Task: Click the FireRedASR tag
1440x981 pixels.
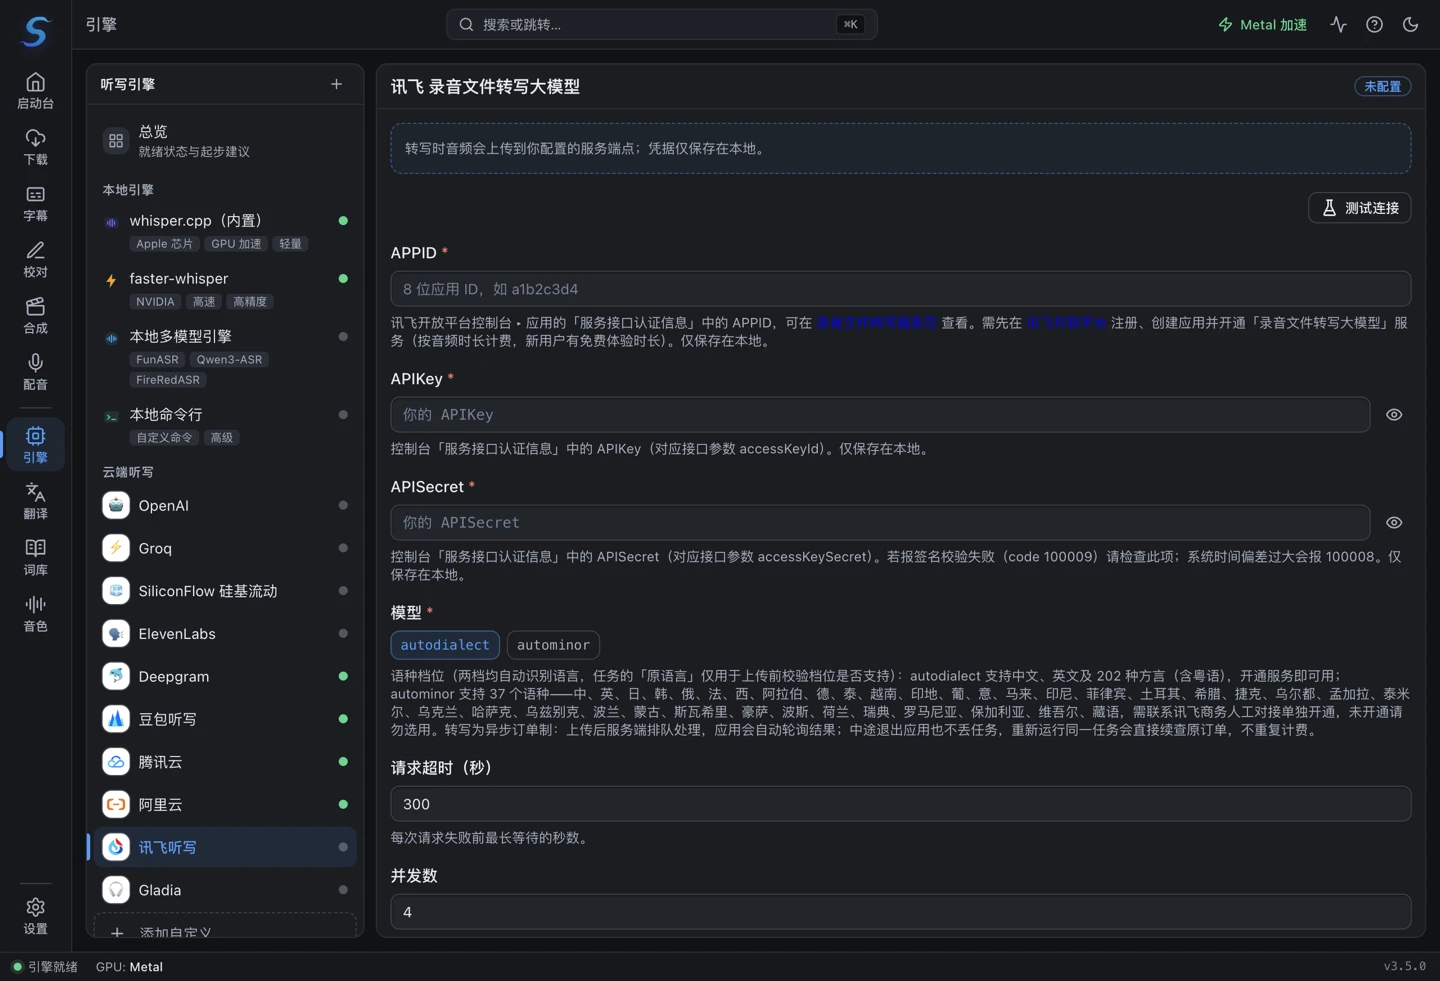Action: click(x=168, y=380)
